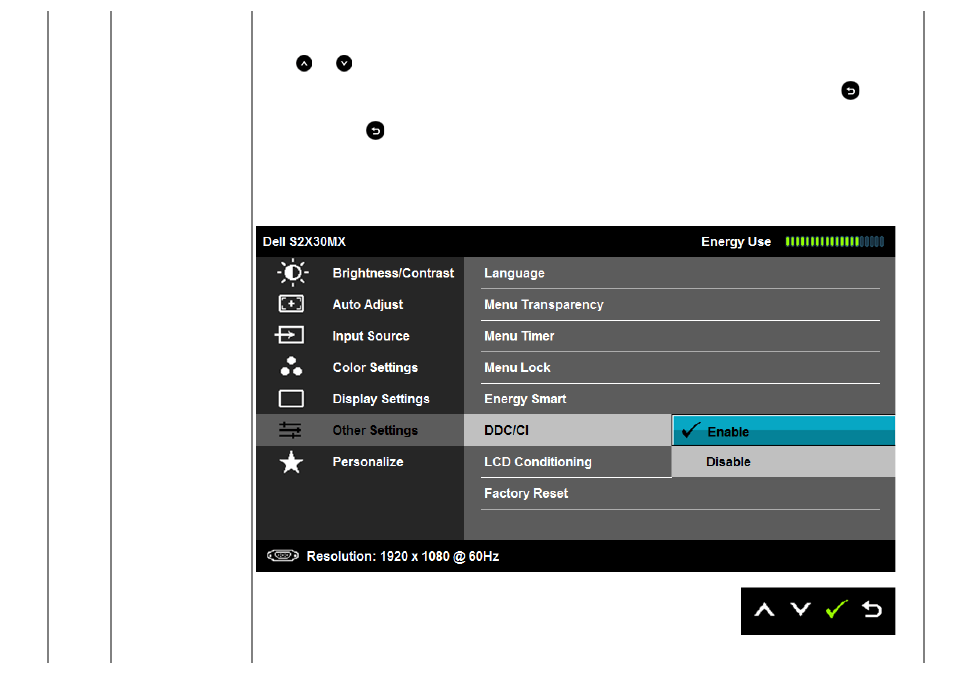Viewport: 954px width, 675px height.
Task: Select Energy Smart option
Action: coord(680,399)
